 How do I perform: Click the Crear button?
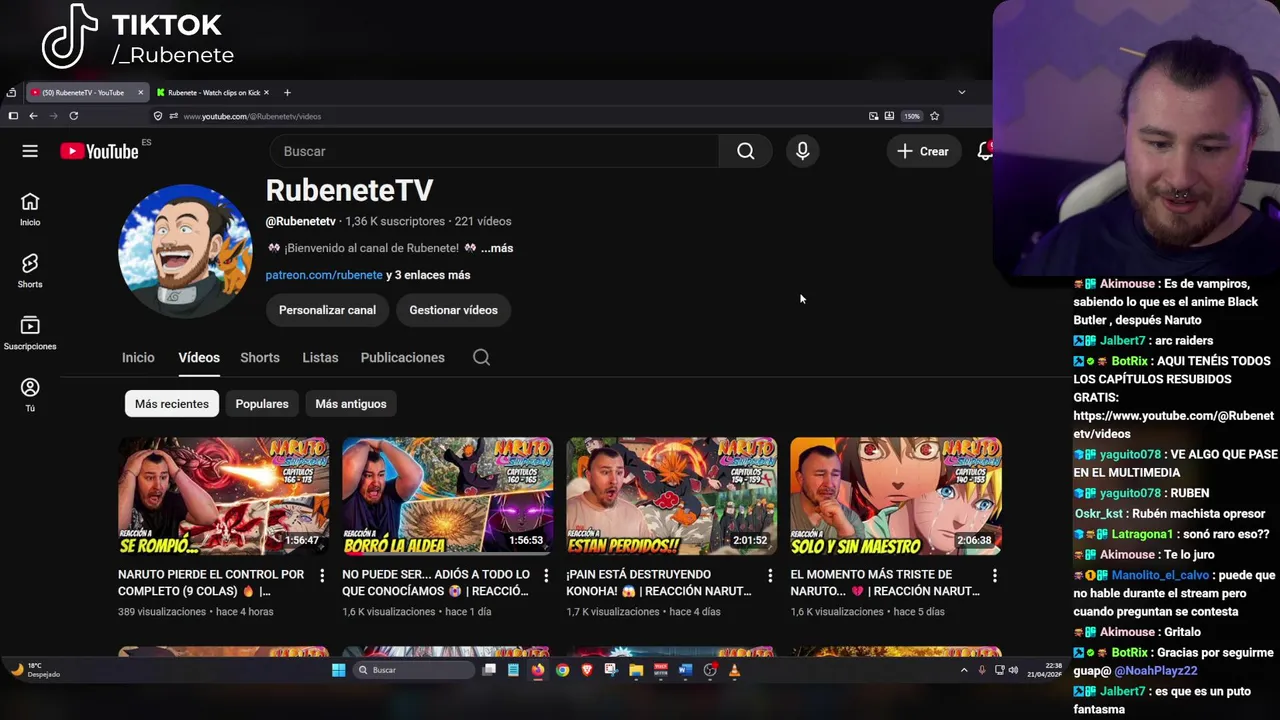[x=923, y=151]
